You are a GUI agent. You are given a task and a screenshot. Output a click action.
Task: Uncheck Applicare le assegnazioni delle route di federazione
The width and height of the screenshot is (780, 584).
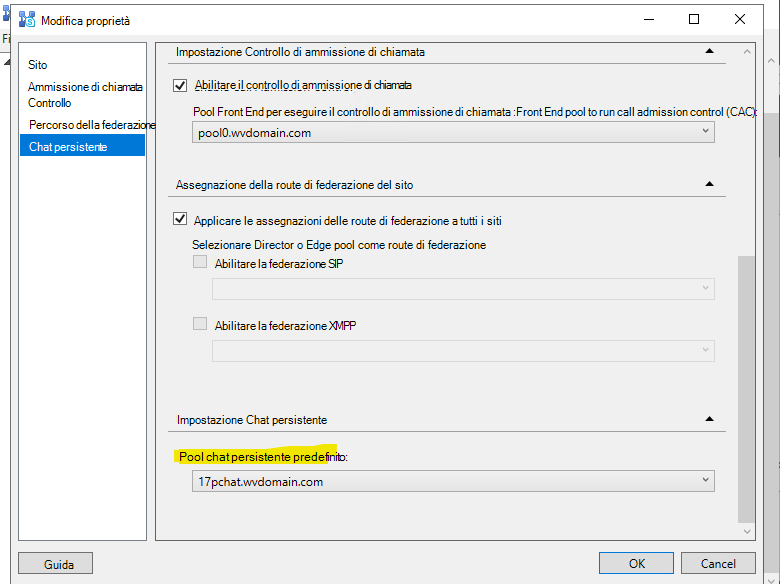pos(180,219)
